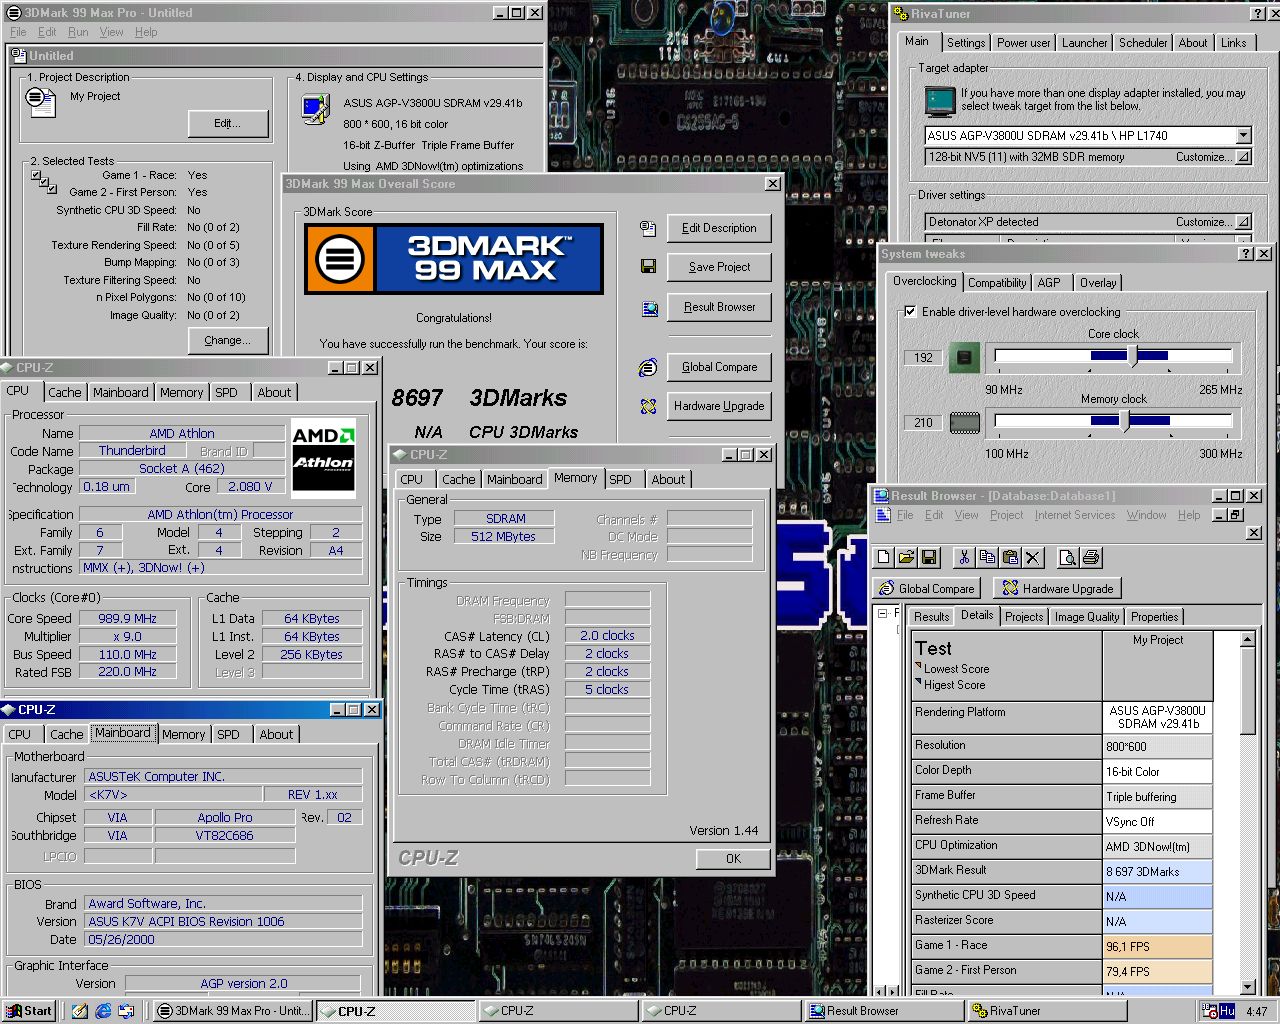Click Memory clock slider handle
Screen dimensions: 1280x1024
(1125, 421)
